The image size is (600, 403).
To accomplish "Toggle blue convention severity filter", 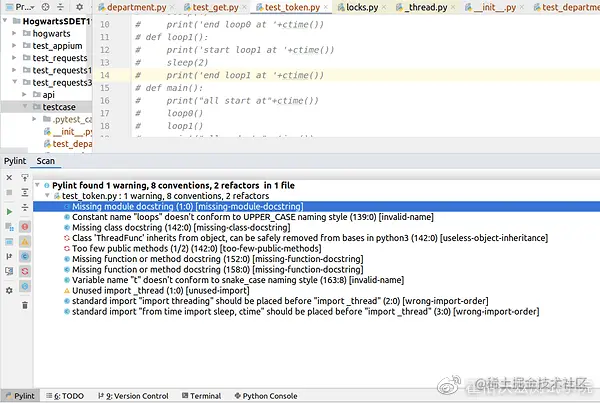I will click(x=25, y=256).
